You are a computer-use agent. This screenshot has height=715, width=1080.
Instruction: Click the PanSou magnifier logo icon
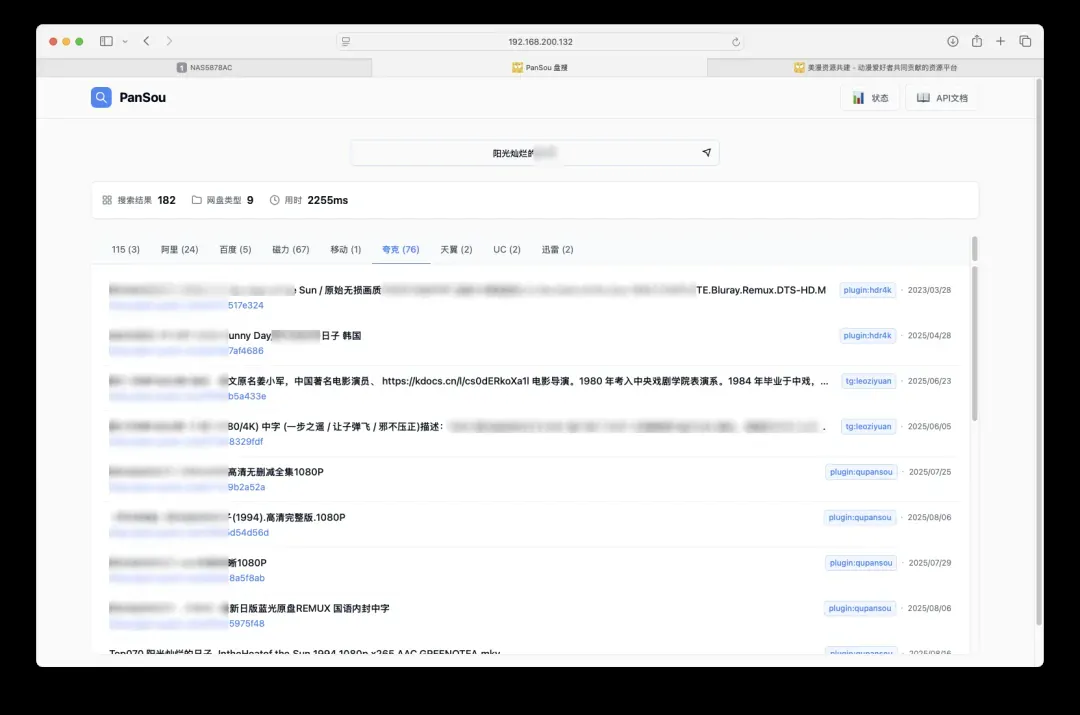pyautogui.click(x=101, y=98)
